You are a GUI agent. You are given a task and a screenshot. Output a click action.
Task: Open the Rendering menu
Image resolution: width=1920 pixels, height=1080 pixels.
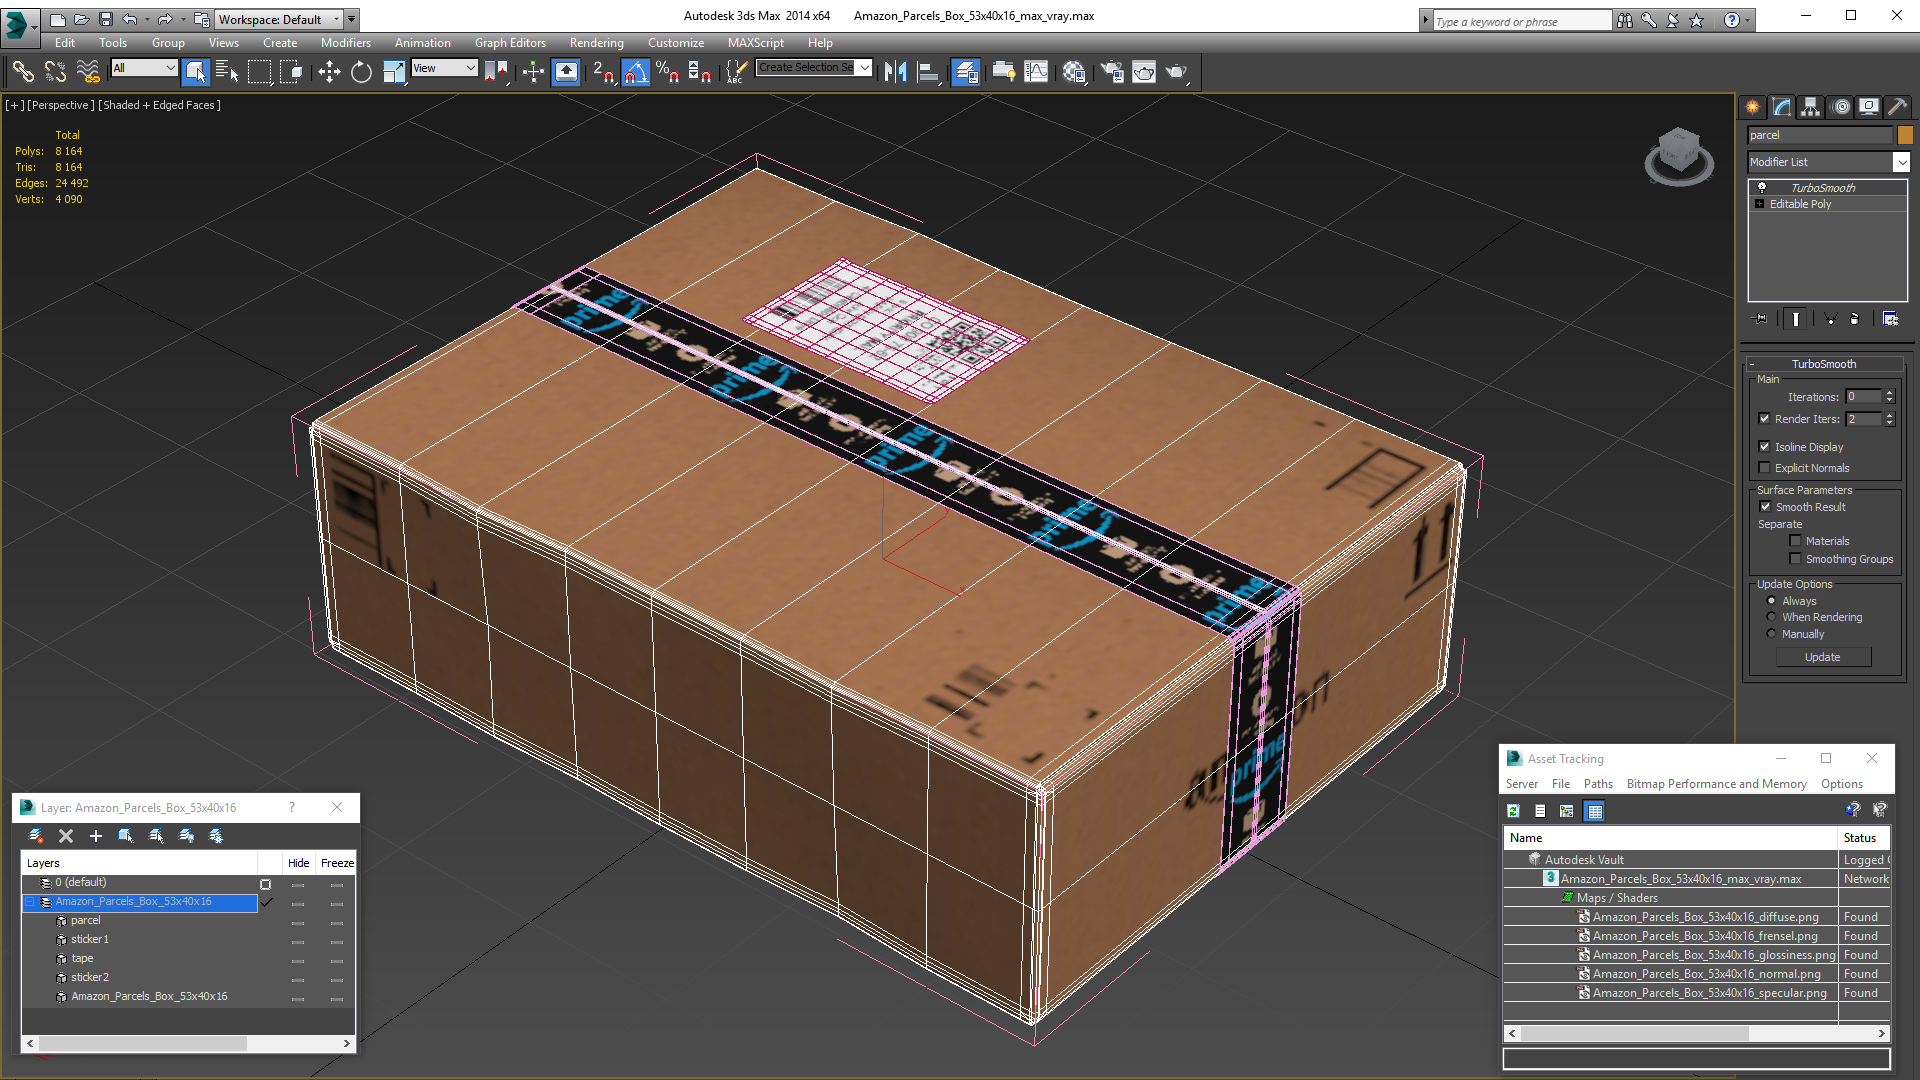click(597, 43)
